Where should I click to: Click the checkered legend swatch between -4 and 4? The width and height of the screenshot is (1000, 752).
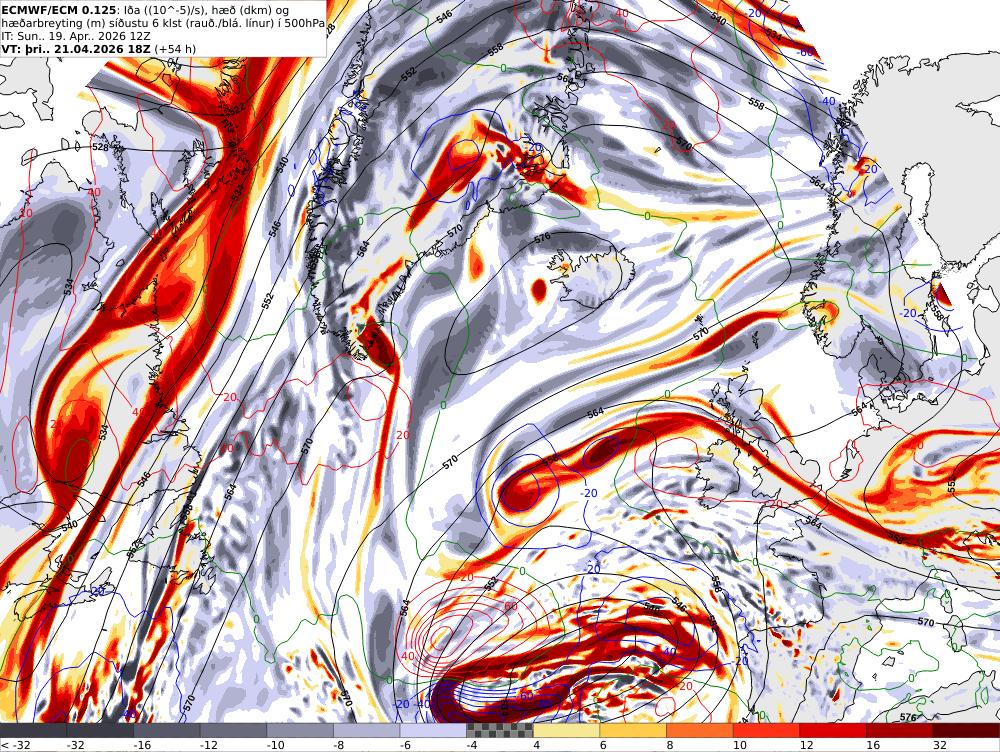[x=500, y=730]
